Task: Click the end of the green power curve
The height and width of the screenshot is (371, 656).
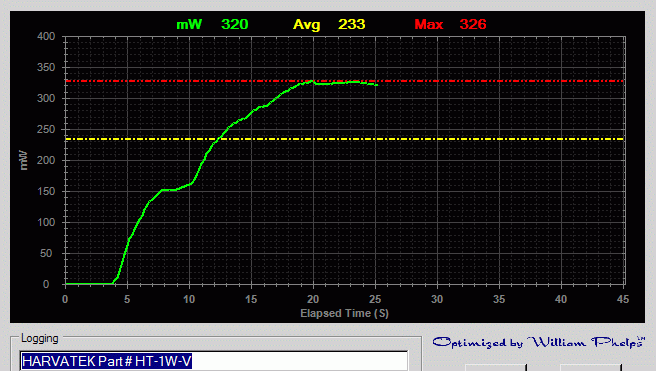Action: (x=377, y=85)
